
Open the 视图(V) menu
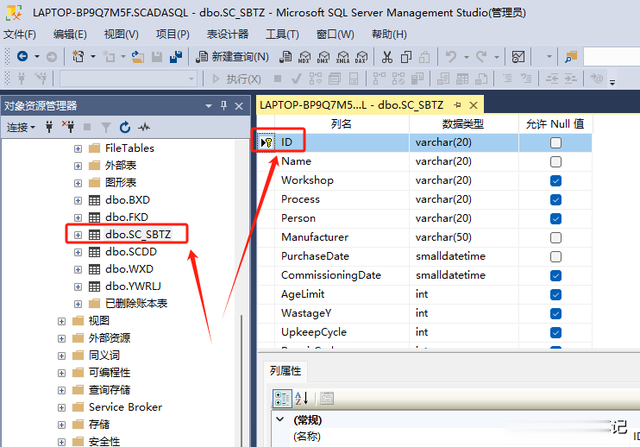121,34
